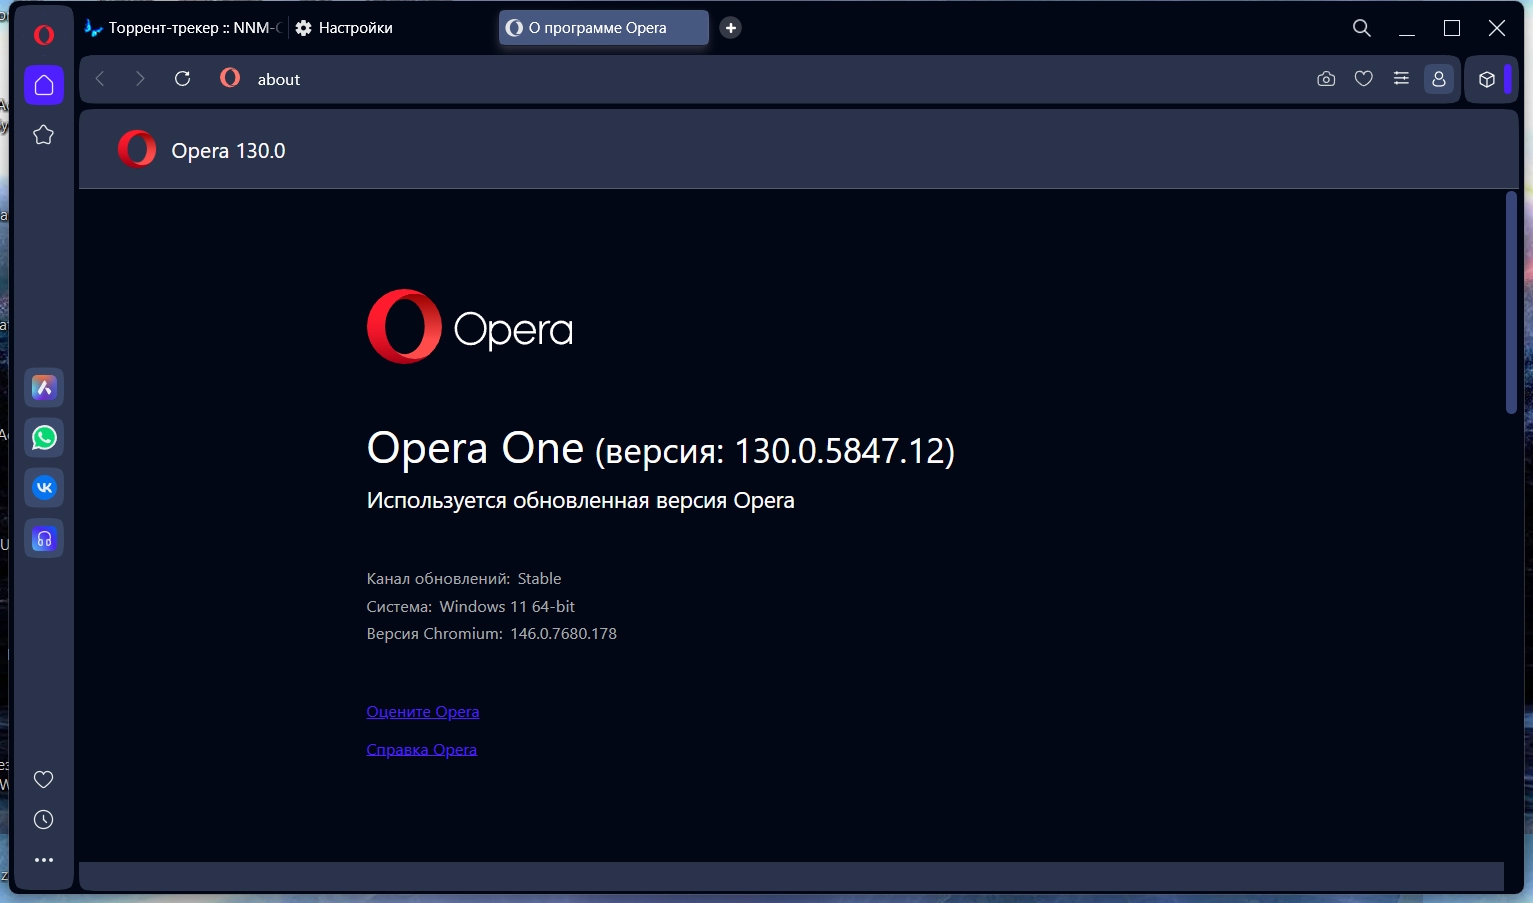
Task: Open the Справка Opera link
Action: [x=422, y=750]
